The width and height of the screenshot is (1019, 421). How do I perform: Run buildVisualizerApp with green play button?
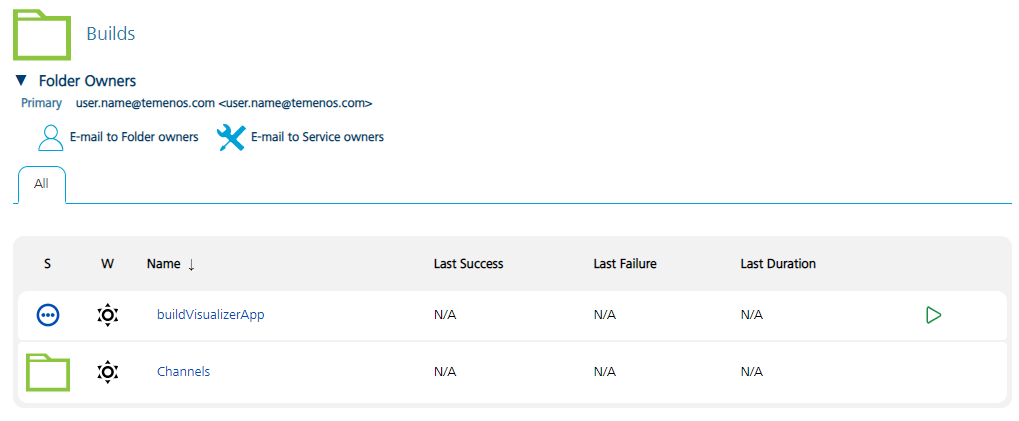point(933,315)
